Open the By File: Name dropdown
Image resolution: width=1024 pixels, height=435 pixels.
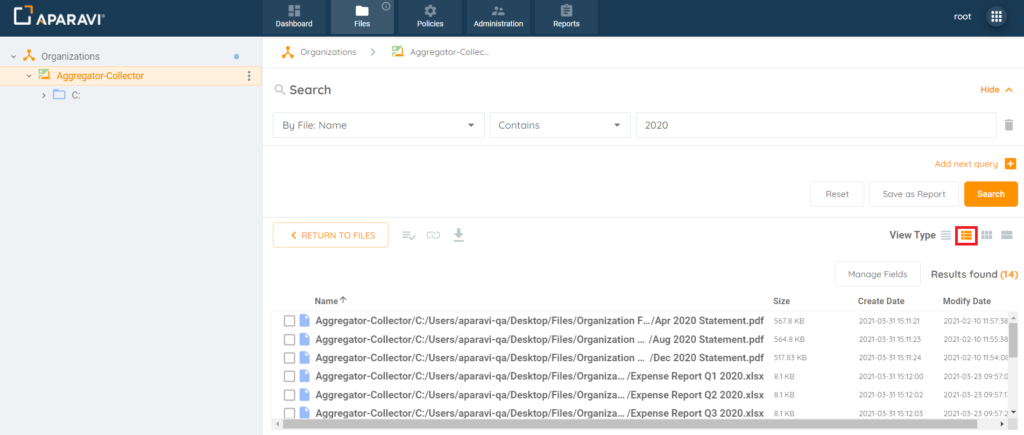click(378, 125)
